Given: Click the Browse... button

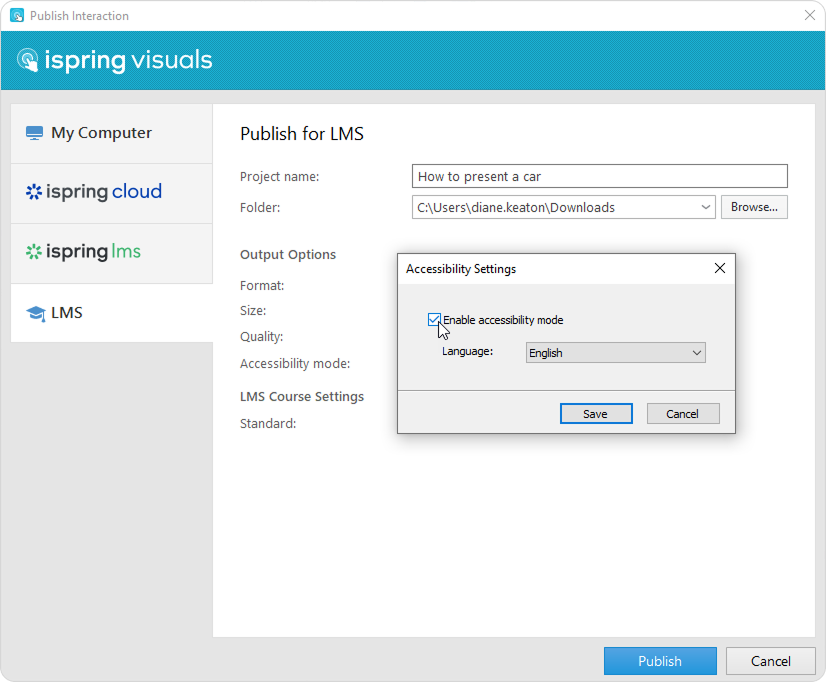Looking at the screenshot, I should 754,207.
